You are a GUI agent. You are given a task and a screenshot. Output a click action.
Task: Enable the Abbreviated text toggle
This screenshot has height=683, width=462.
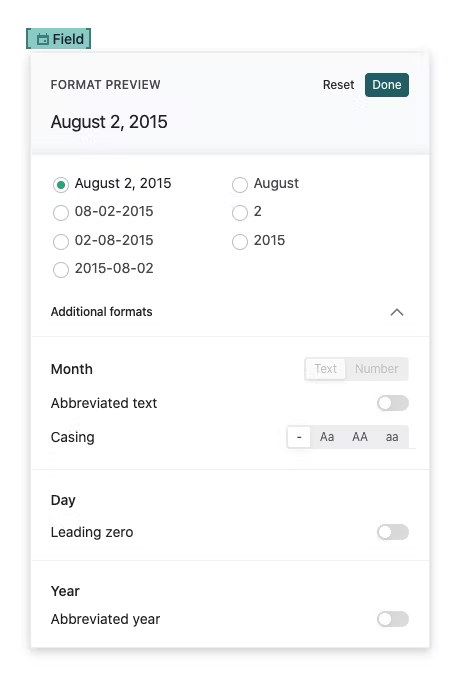pyautogui.click(x=393, y=403)
